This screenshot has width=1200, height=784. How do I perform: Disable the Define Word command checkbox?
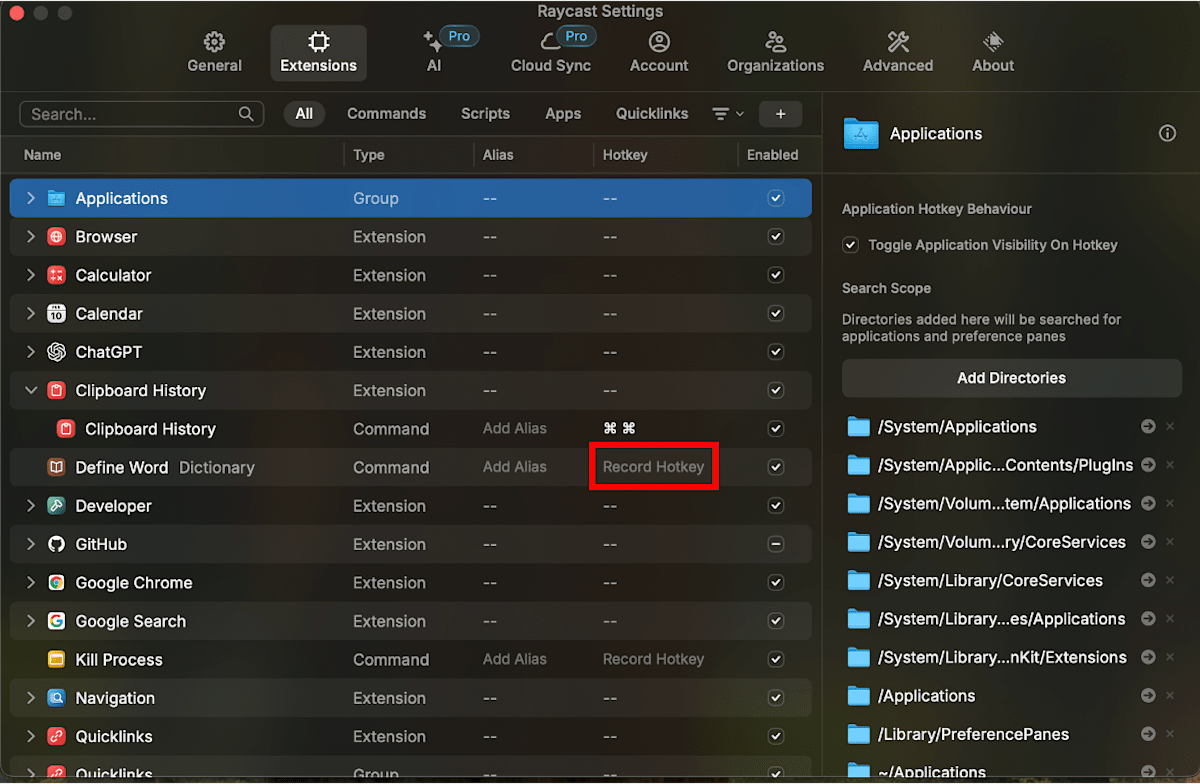[775, 467]
